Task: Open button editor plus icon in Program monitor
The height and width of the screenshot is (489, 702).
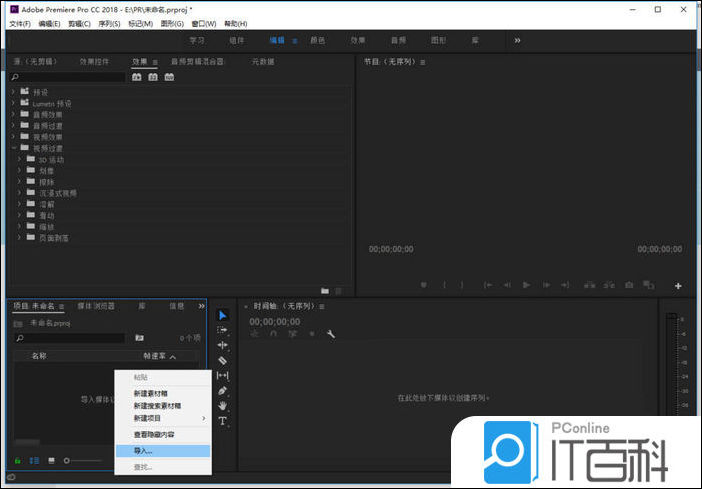Action: coord(678,286)
